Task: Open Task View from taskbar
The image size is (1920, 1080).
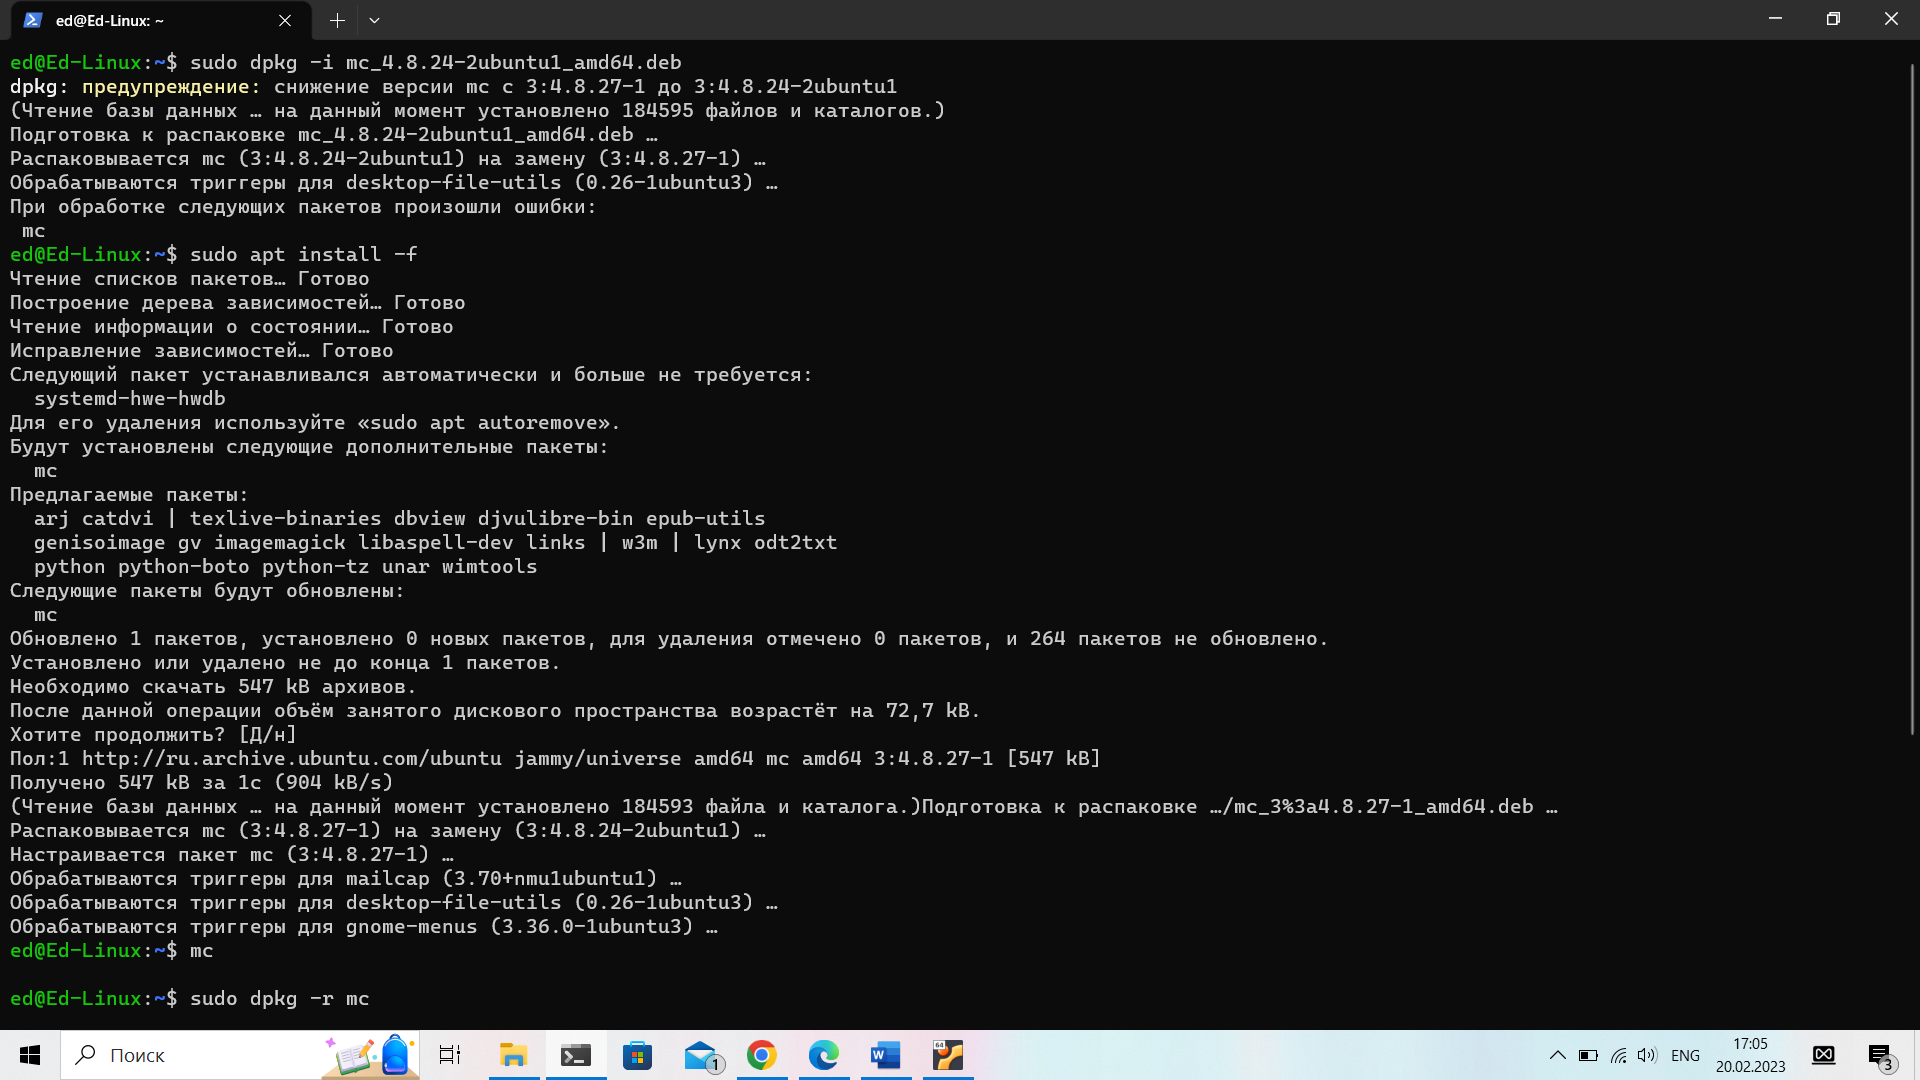Action: (450, 1055)
